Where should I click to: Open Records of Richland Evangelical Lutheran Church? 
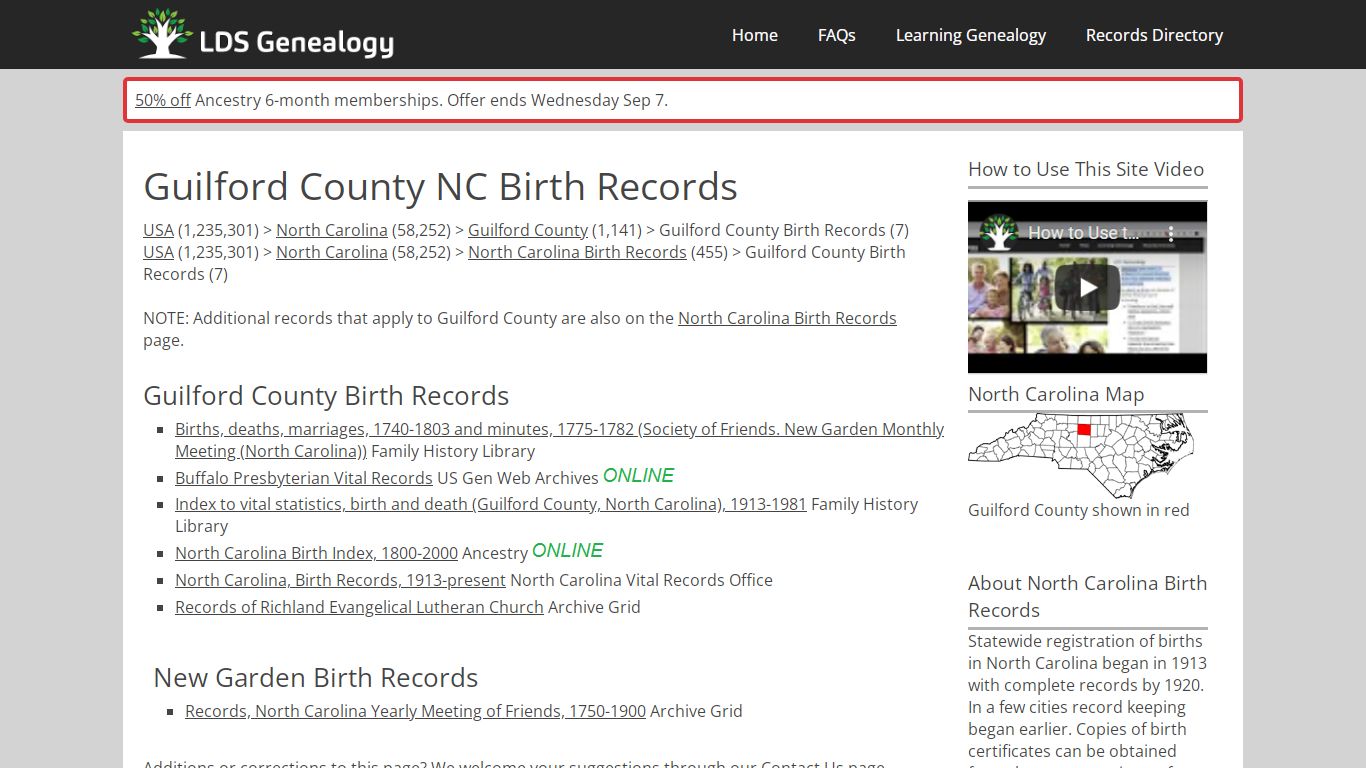(359, 607)
